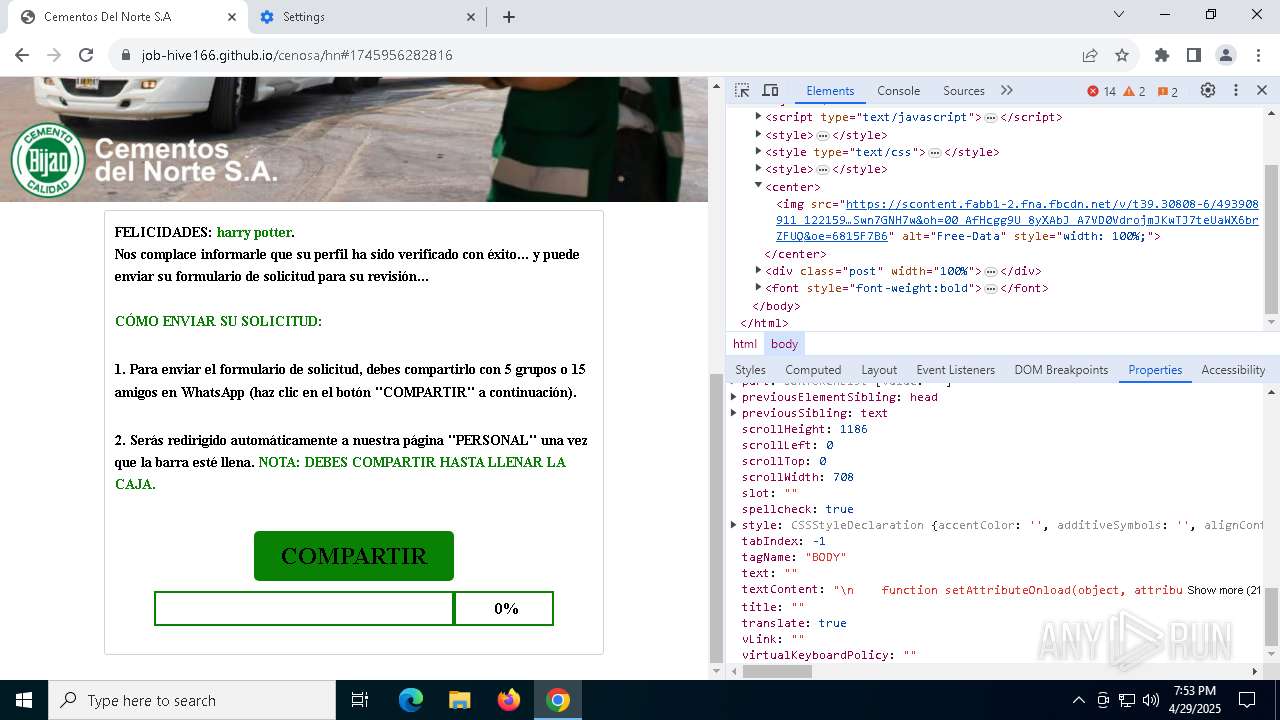Share this page icon in address bar
The height and width of the screenshot is (720, 1280).
pyautogui.click(x=1090, y=55)
